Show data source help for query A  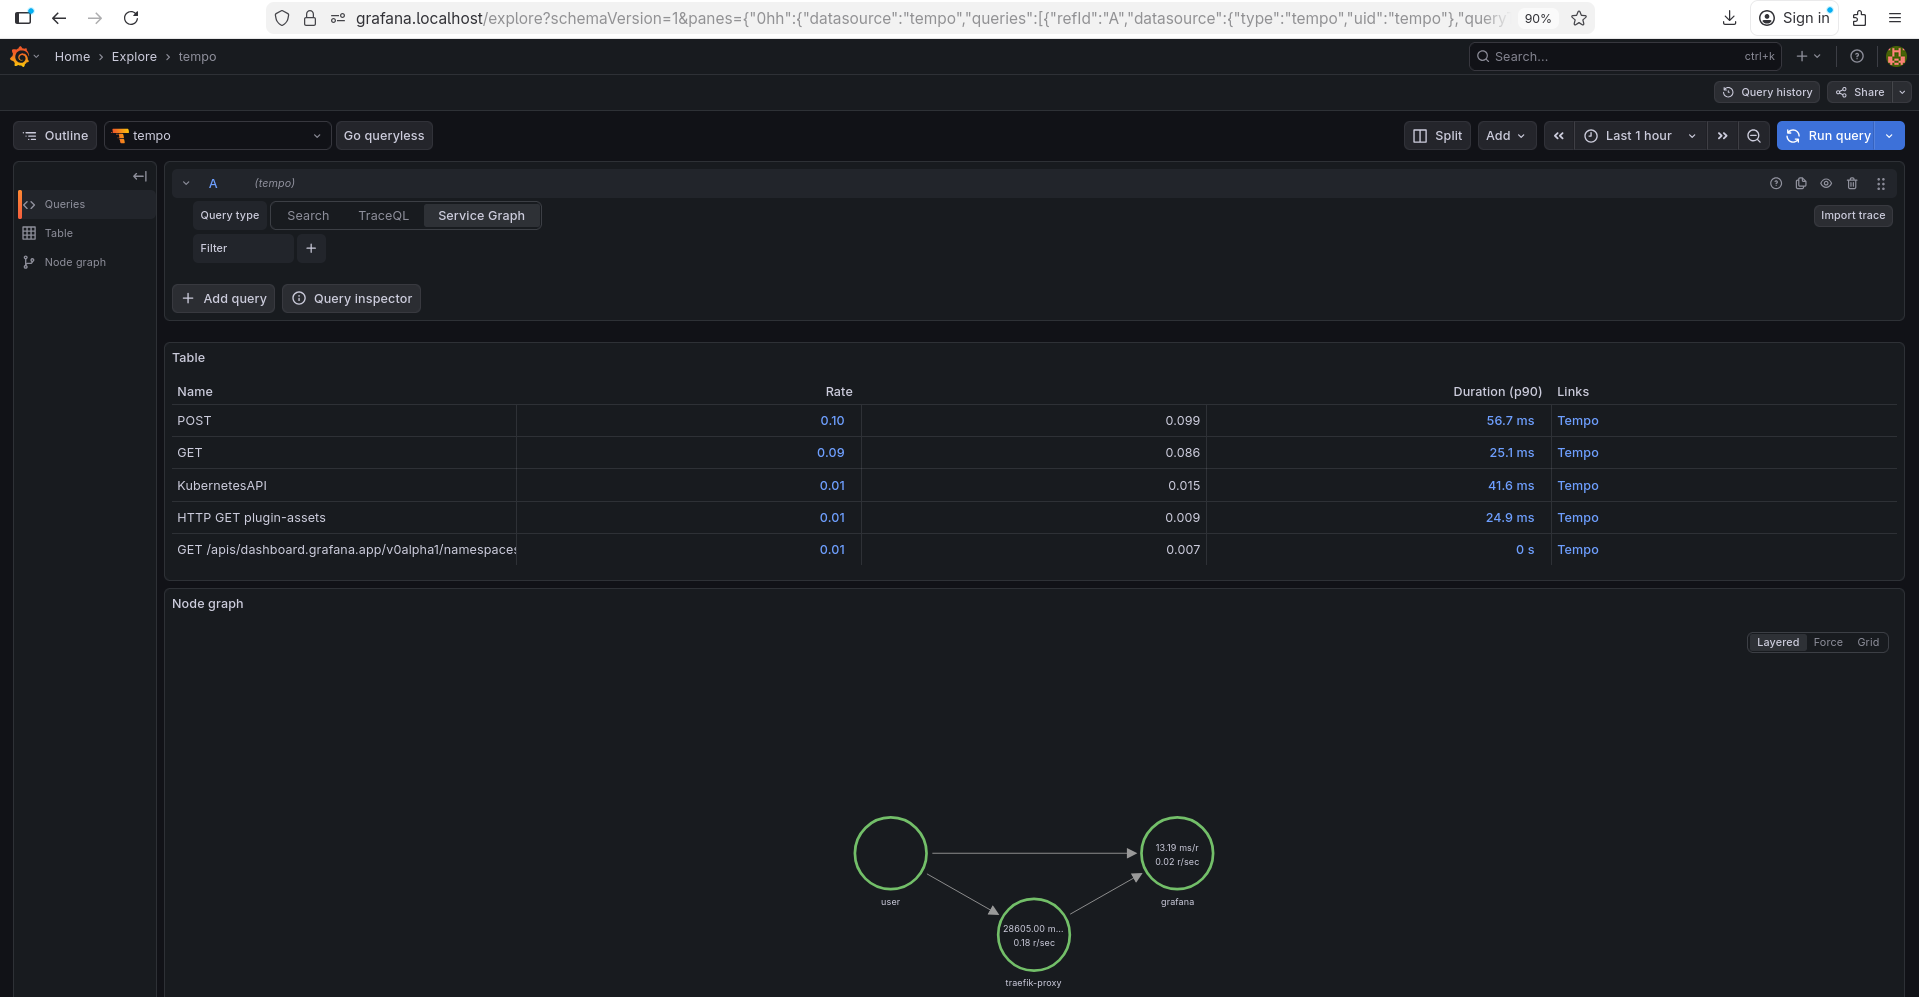click(x=1776, y=184)
